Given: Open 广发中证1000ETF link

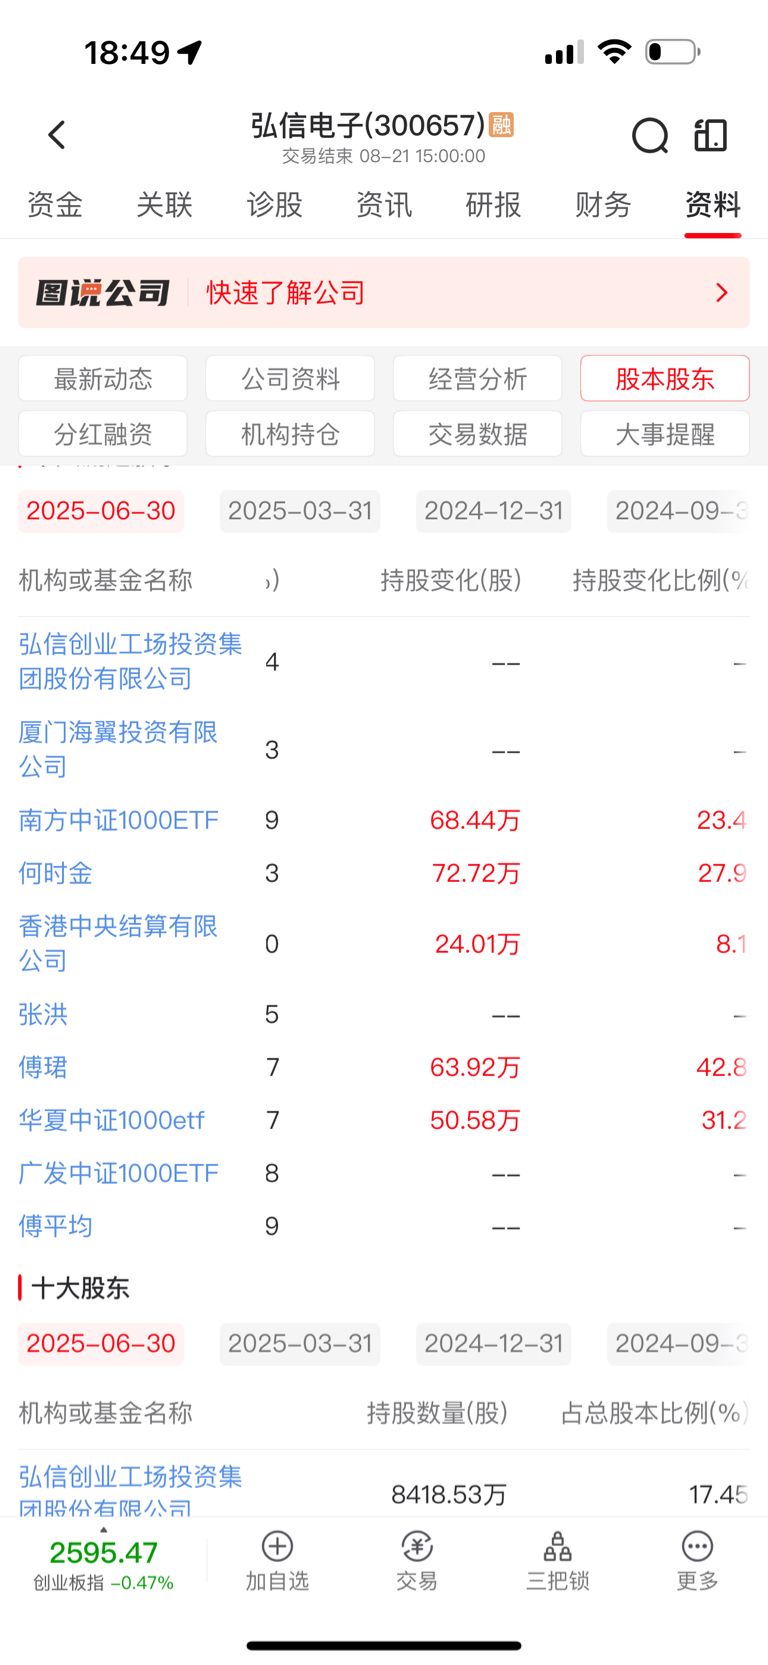Looking at the screenshot, I should click(118, 1173).
